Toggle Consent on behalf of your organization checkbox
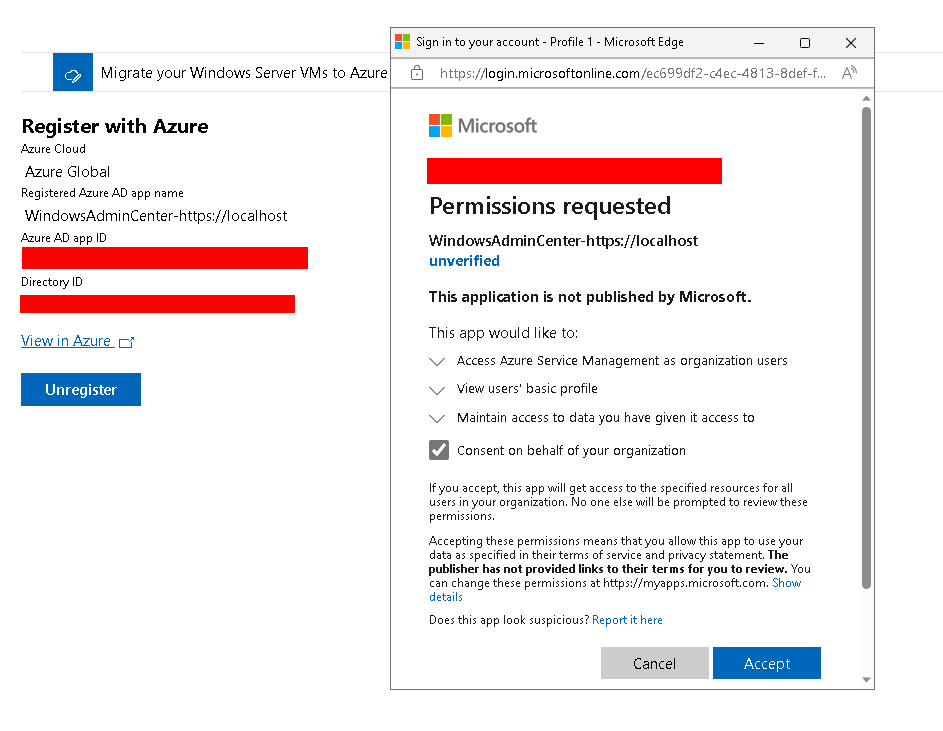The width and height of the screenshot is (943, 731). [439, 450]
